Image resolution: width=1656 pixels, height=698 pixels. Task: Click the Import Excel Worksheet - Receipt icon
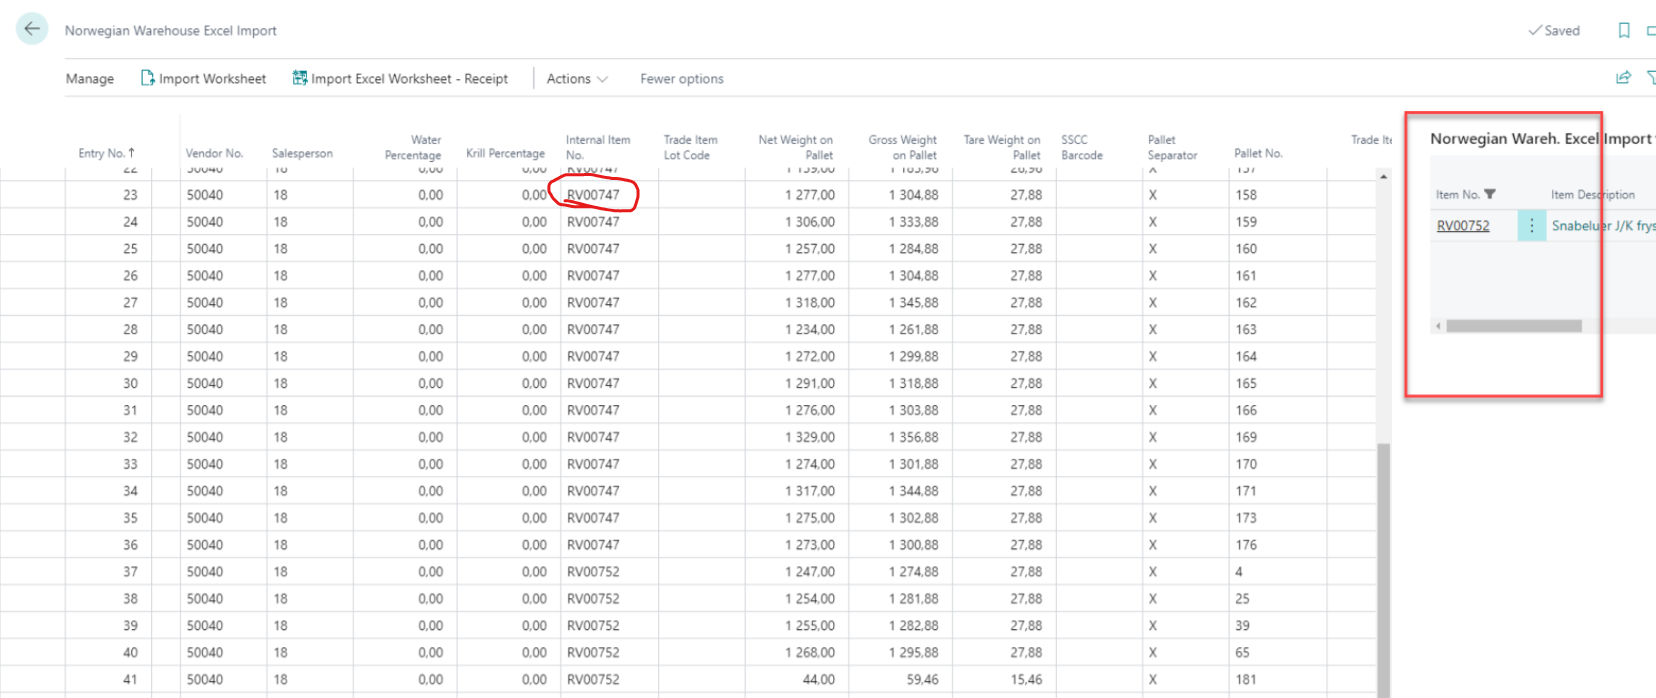pos(299,78)
